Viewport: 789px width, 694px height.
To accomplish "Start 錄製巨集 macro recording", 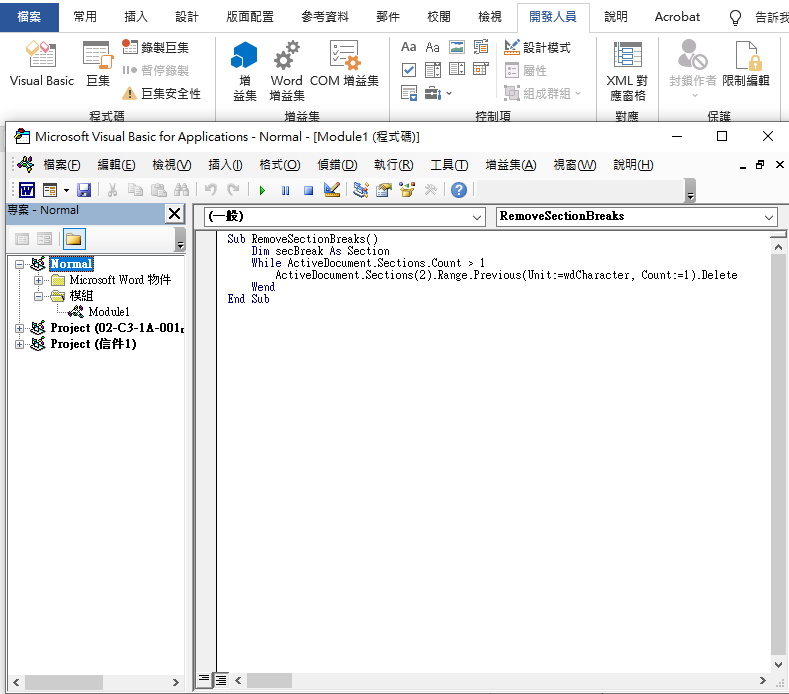I will click(155, 47).
